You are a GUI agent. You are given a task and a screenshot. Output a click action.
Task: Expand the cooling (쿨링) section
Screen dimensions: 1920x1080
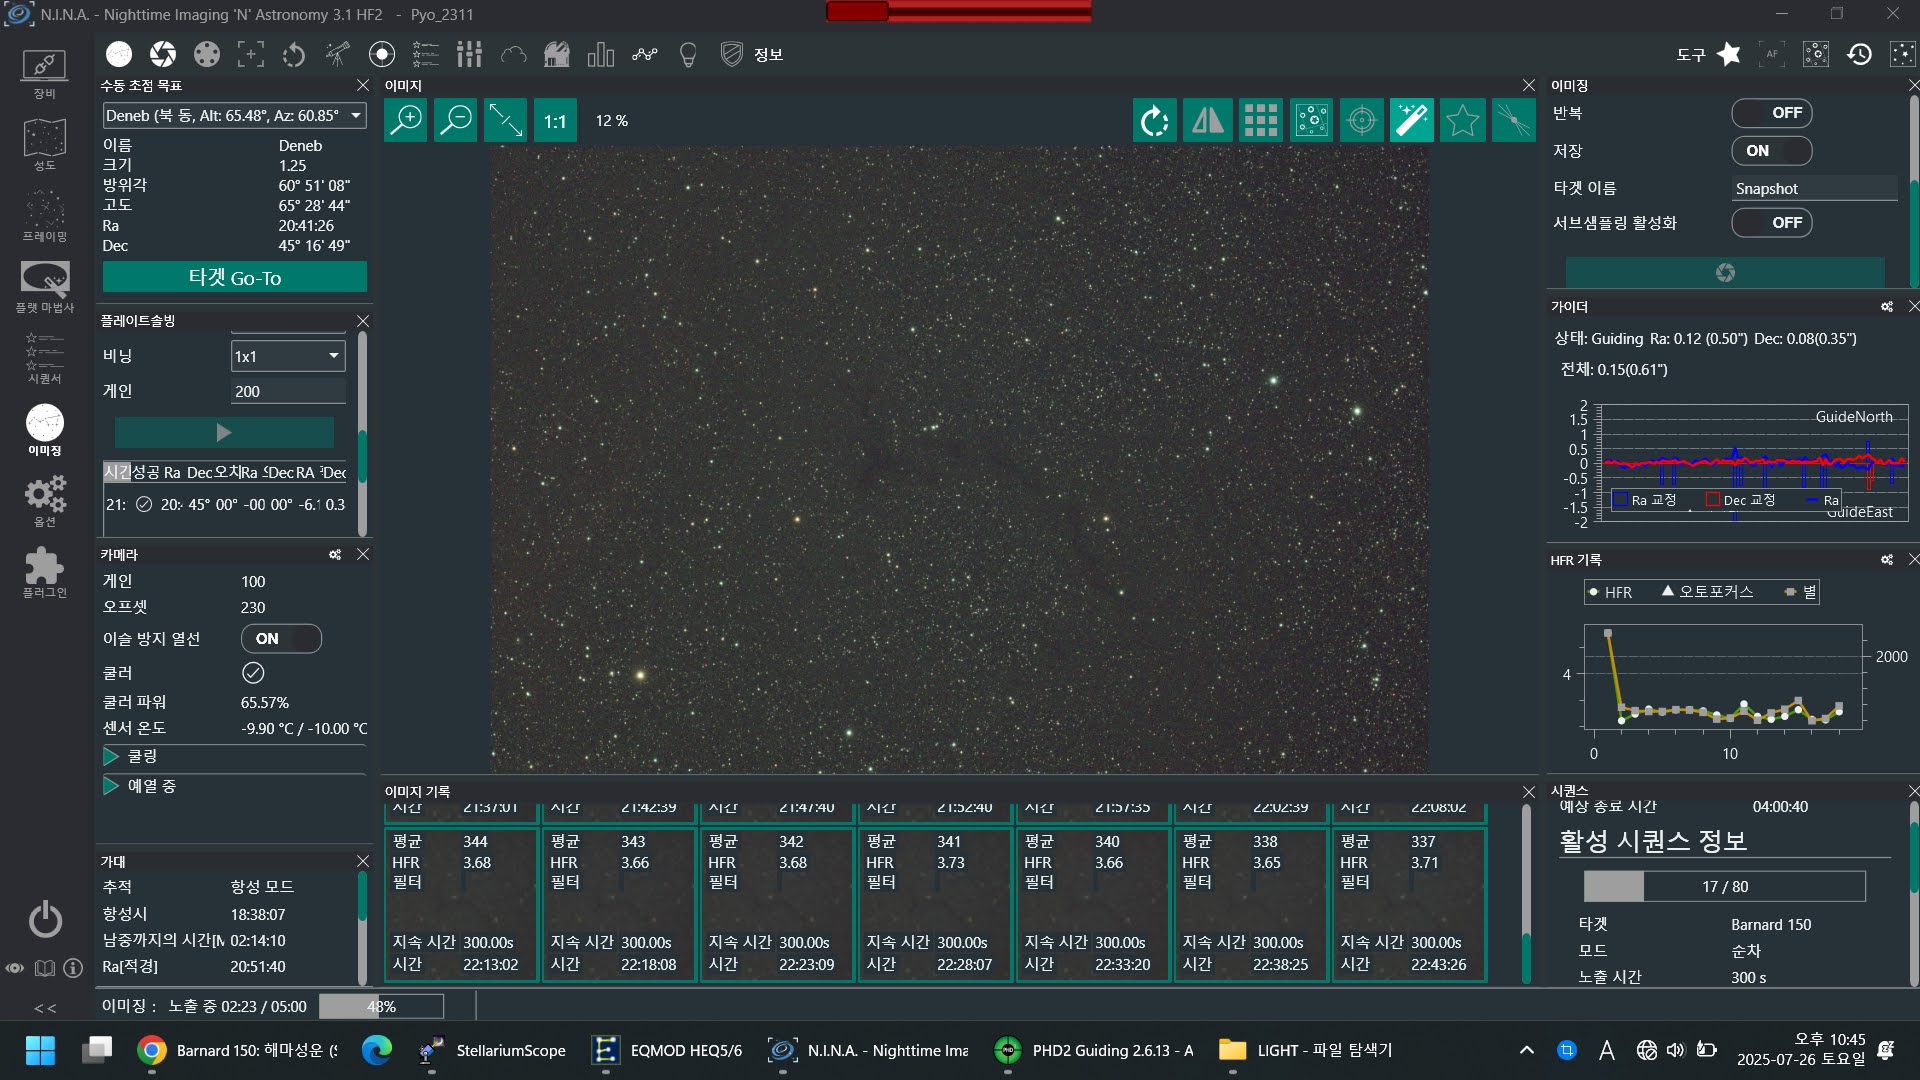[111, 756]
